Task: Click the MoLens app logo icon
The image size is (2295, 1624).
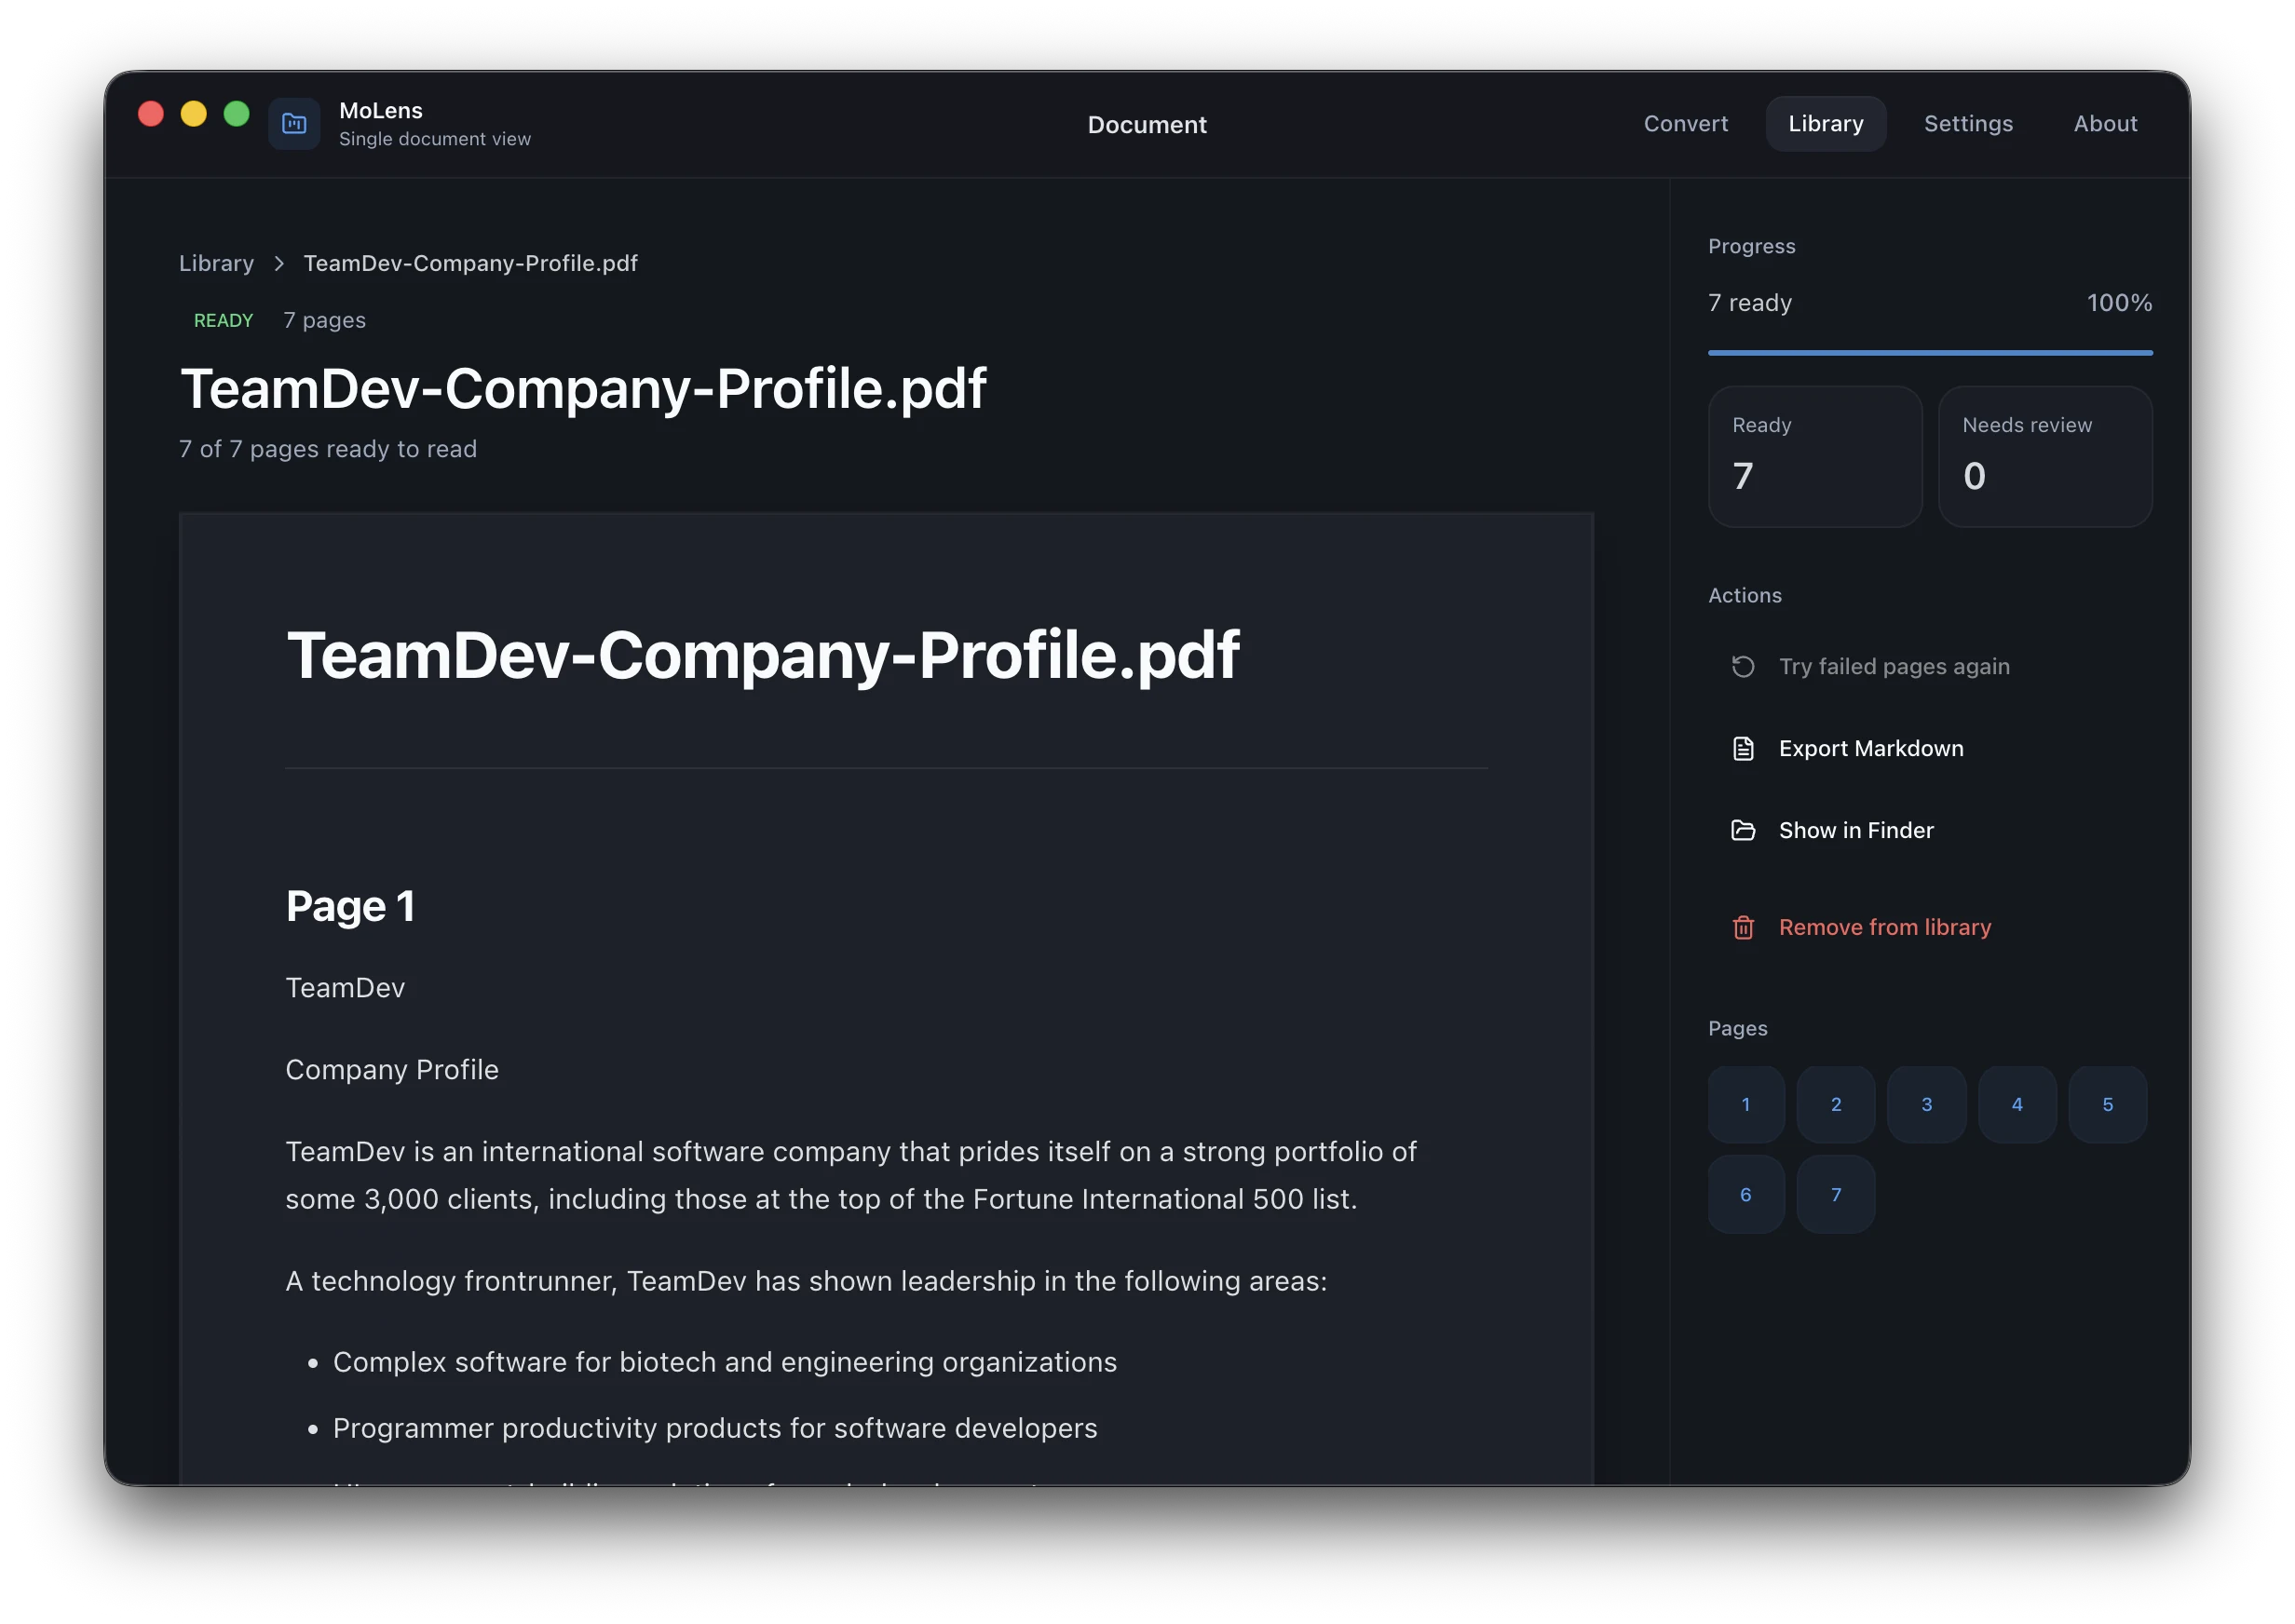Action: click(x=294, y=124)
